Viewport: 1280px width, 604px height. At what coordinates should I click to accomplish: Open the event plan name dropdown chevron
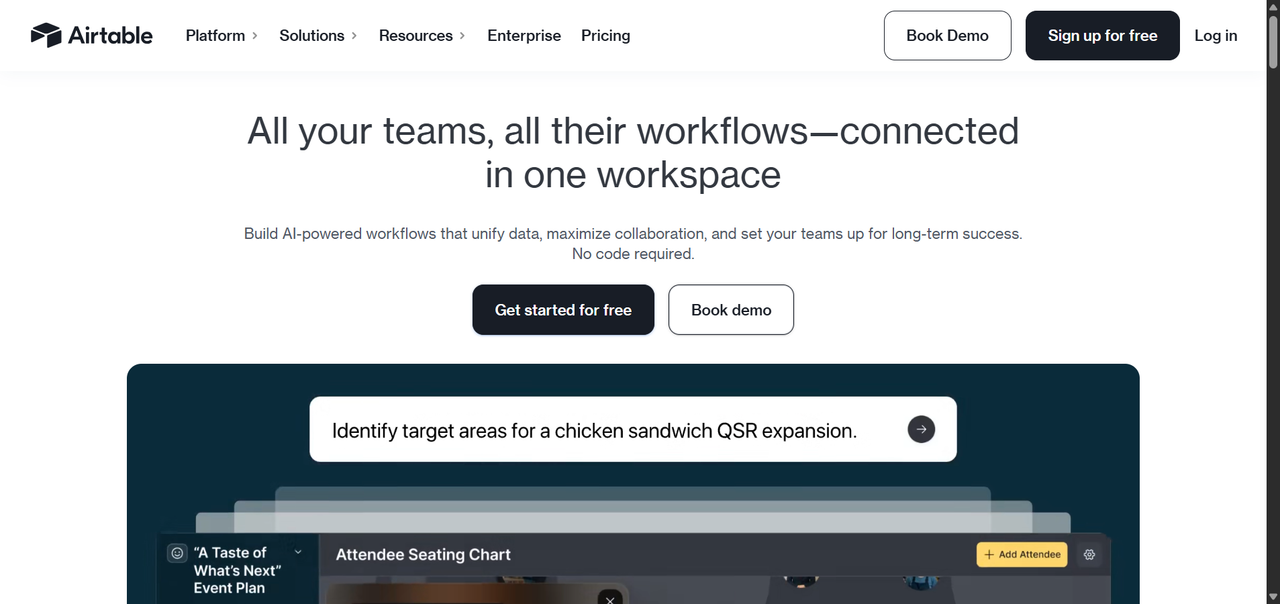[x=298, y=552]
